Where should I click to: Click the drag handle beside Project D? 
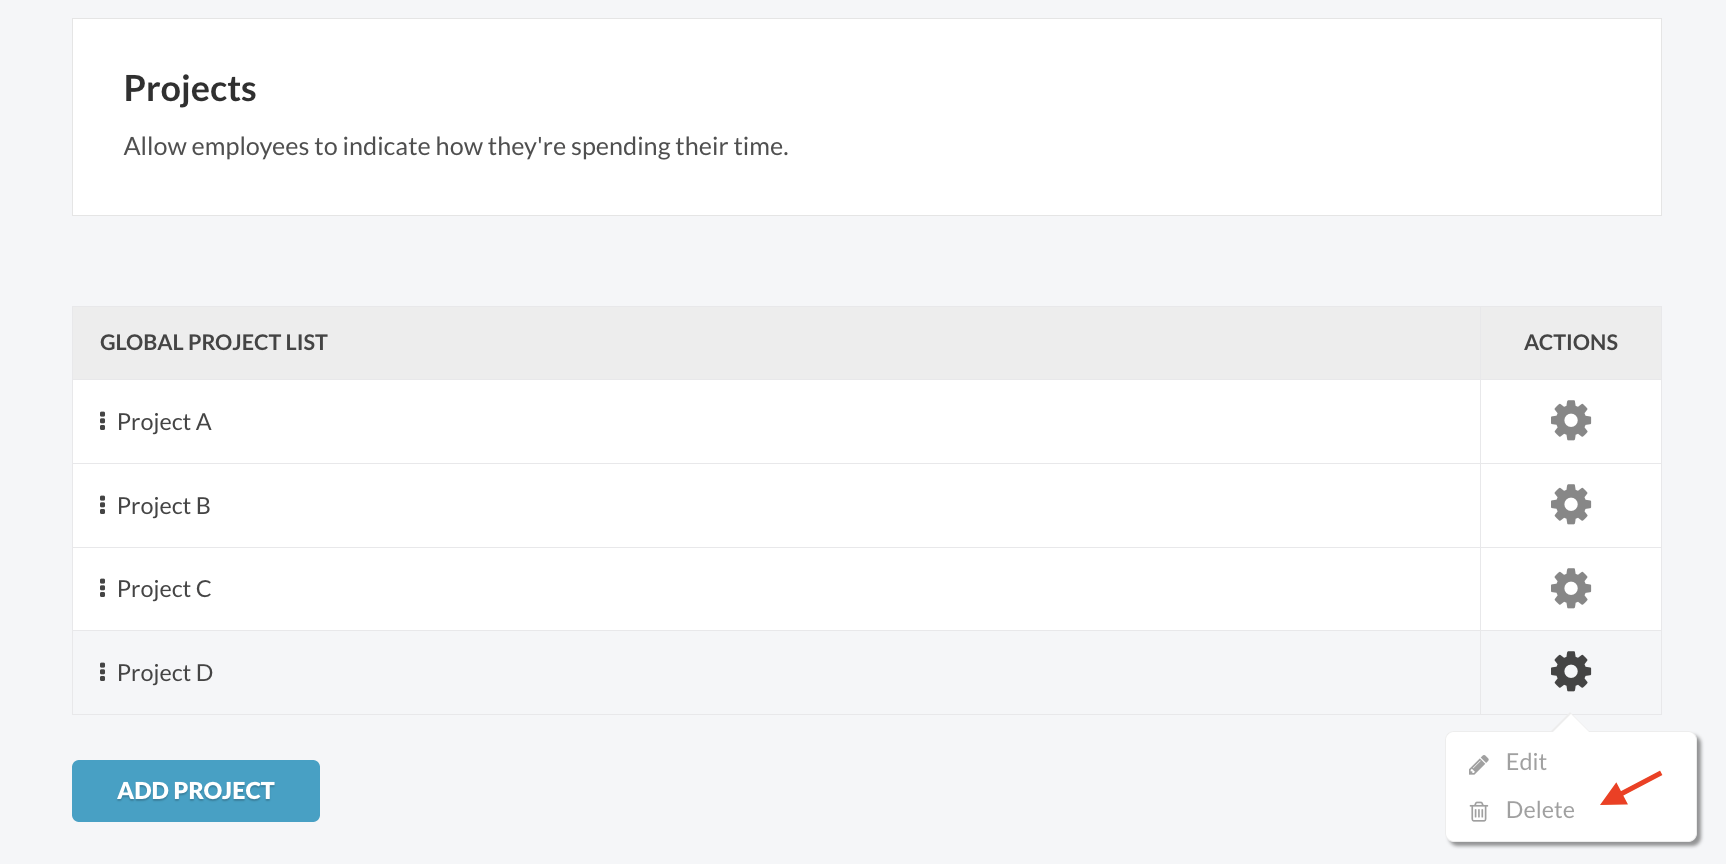point(102,672)
